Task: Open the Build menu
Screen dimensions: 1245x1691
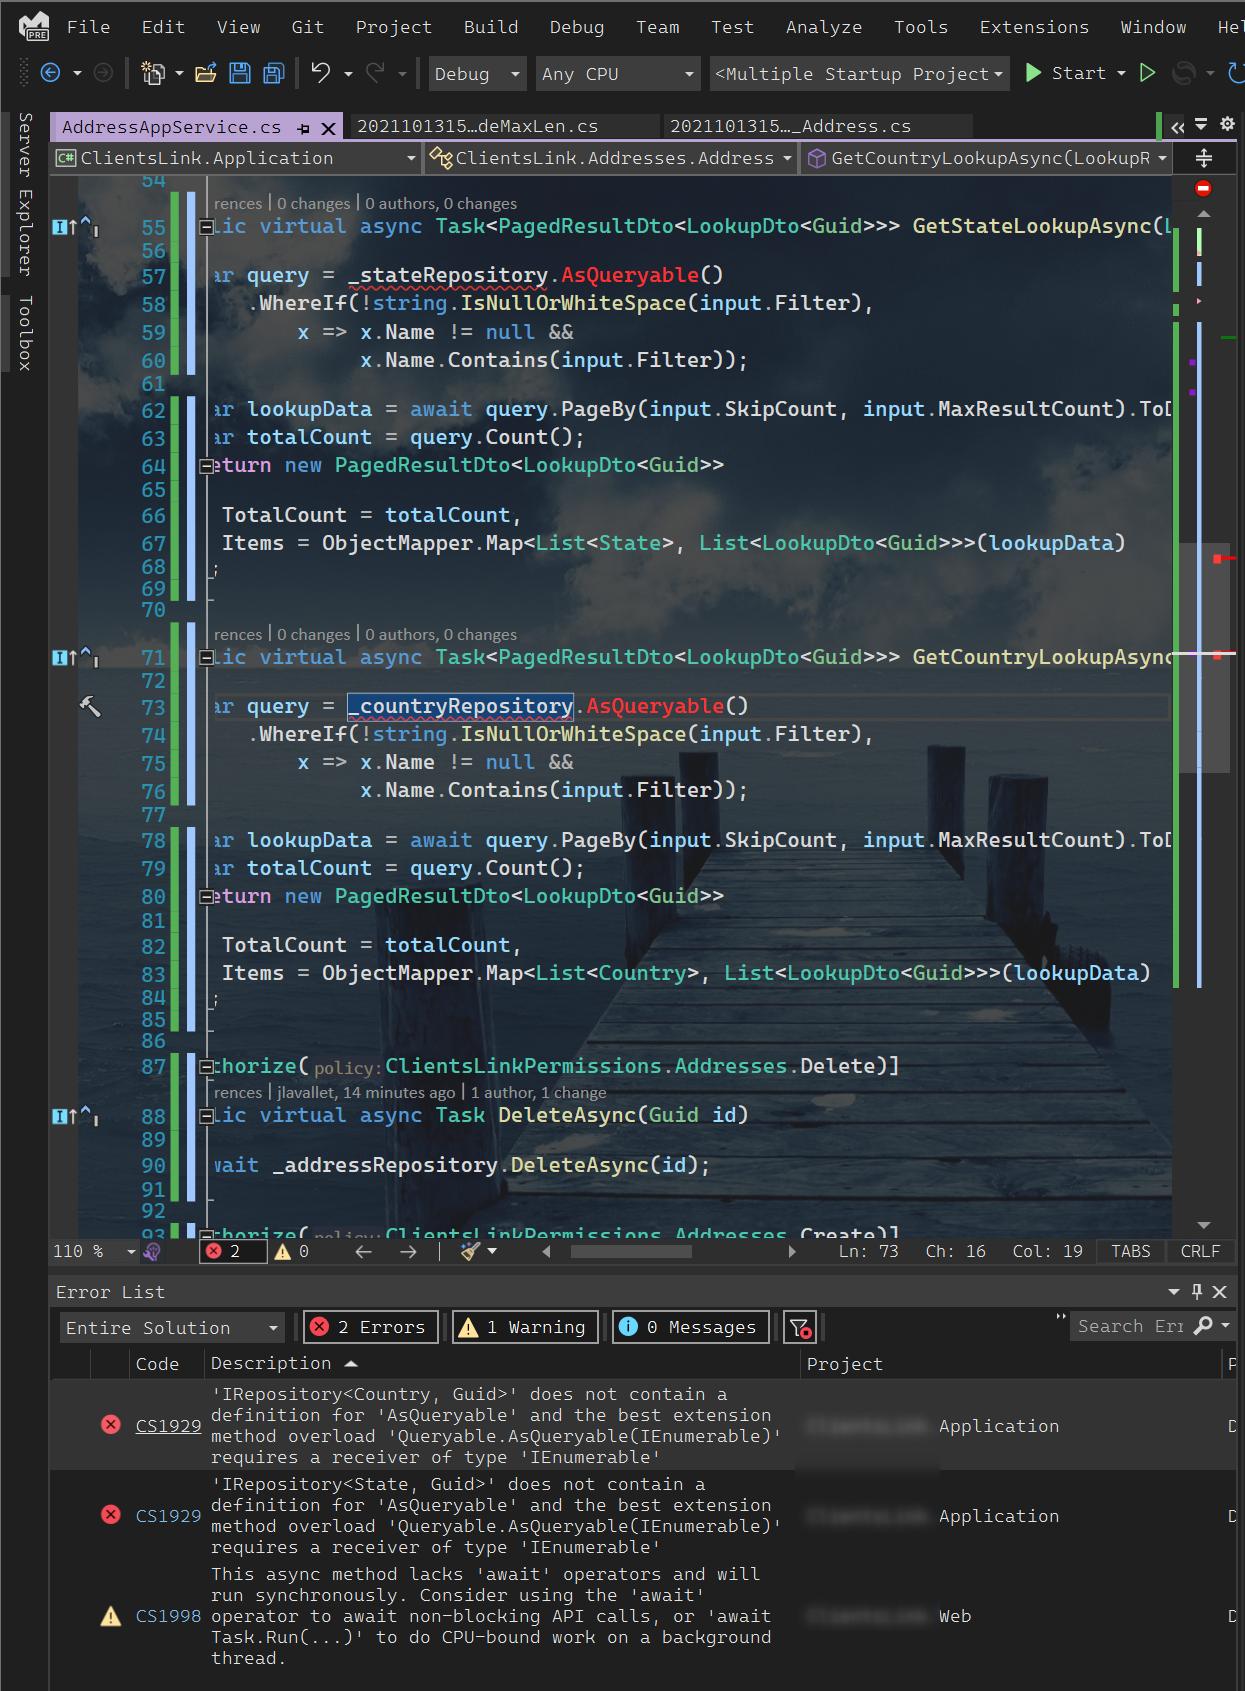Action: click(x=491, y=27)
